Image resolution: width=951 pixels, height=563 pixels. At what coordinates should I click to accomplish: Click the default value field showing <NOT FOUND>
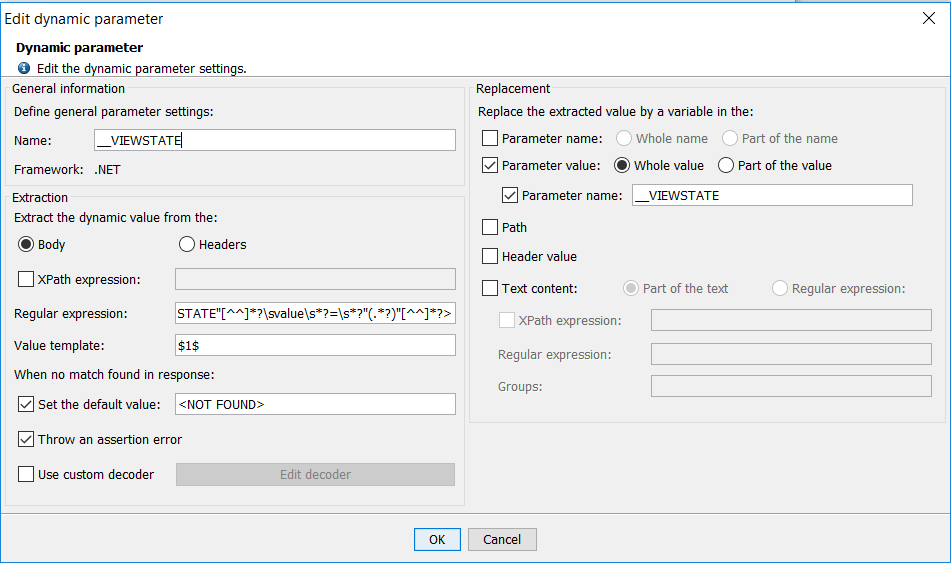tap(315, 404)
